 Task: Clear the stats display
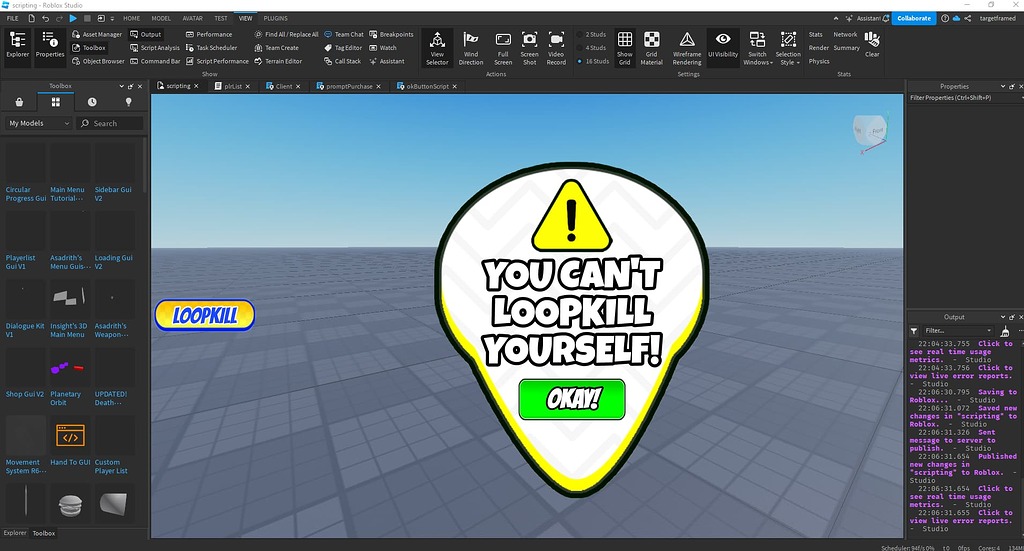[x=872, y=44]
